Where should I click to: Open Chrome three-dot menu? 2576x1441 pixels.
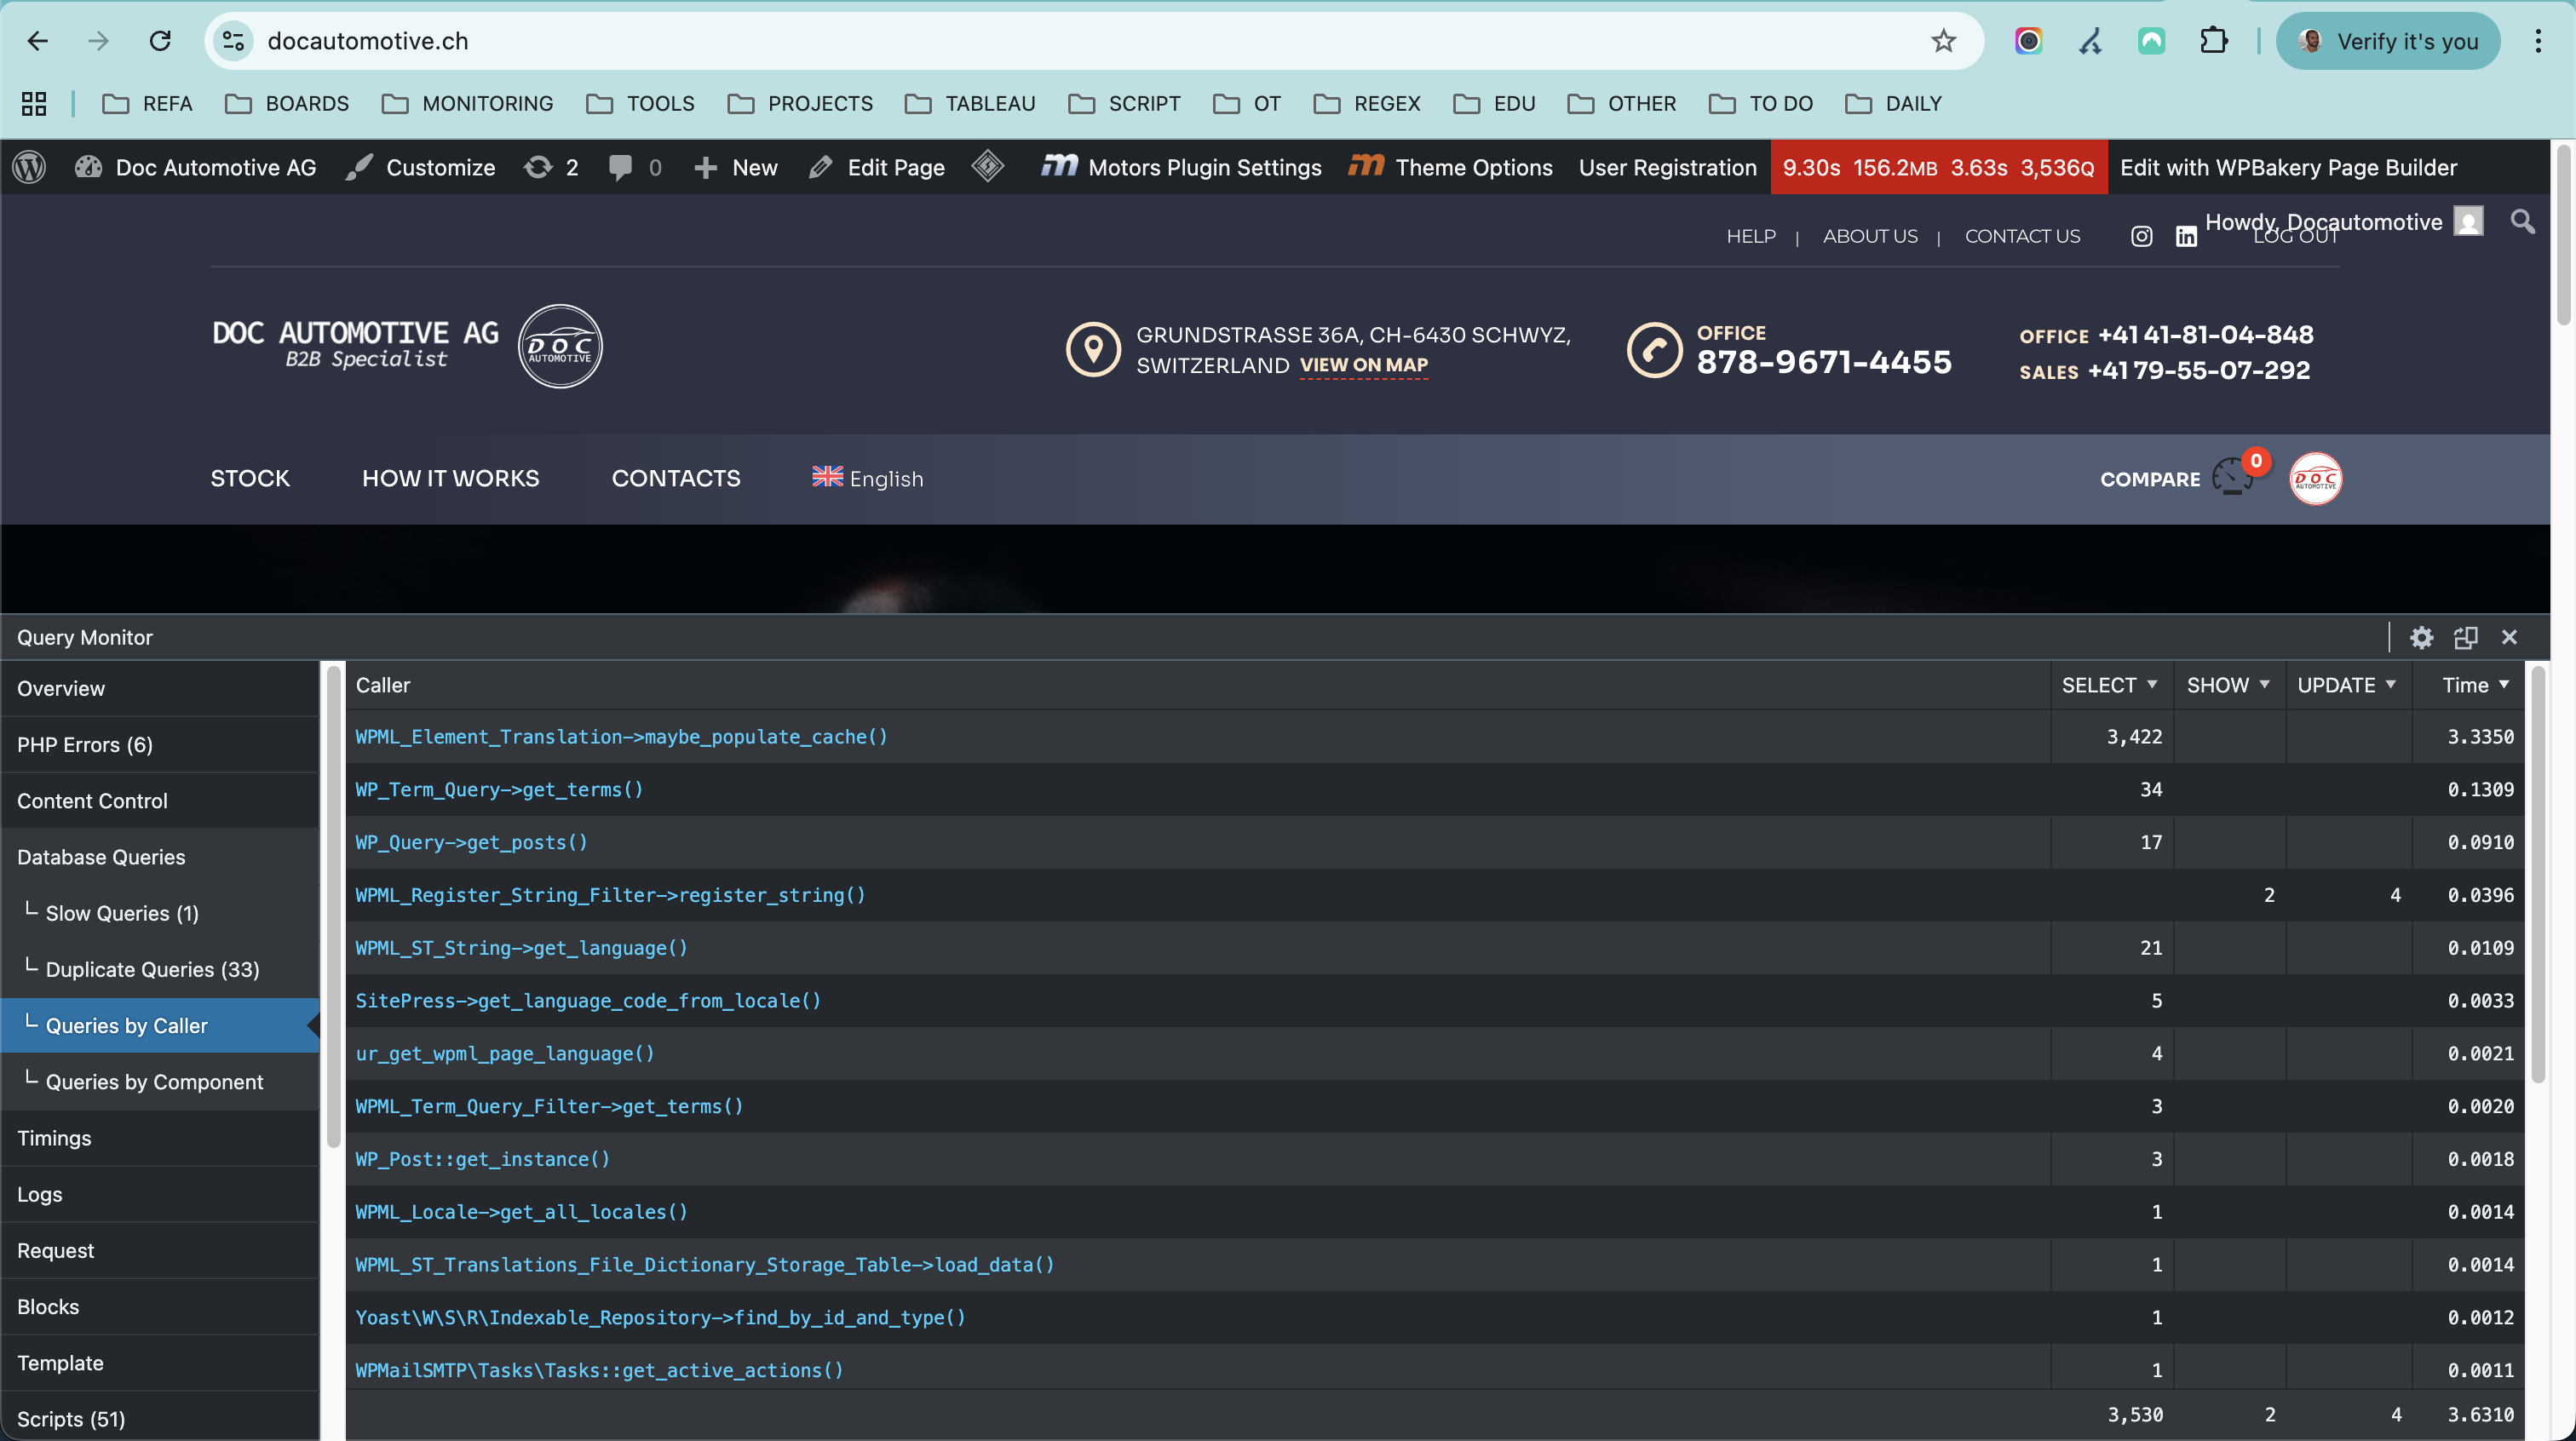[2538, 41]
